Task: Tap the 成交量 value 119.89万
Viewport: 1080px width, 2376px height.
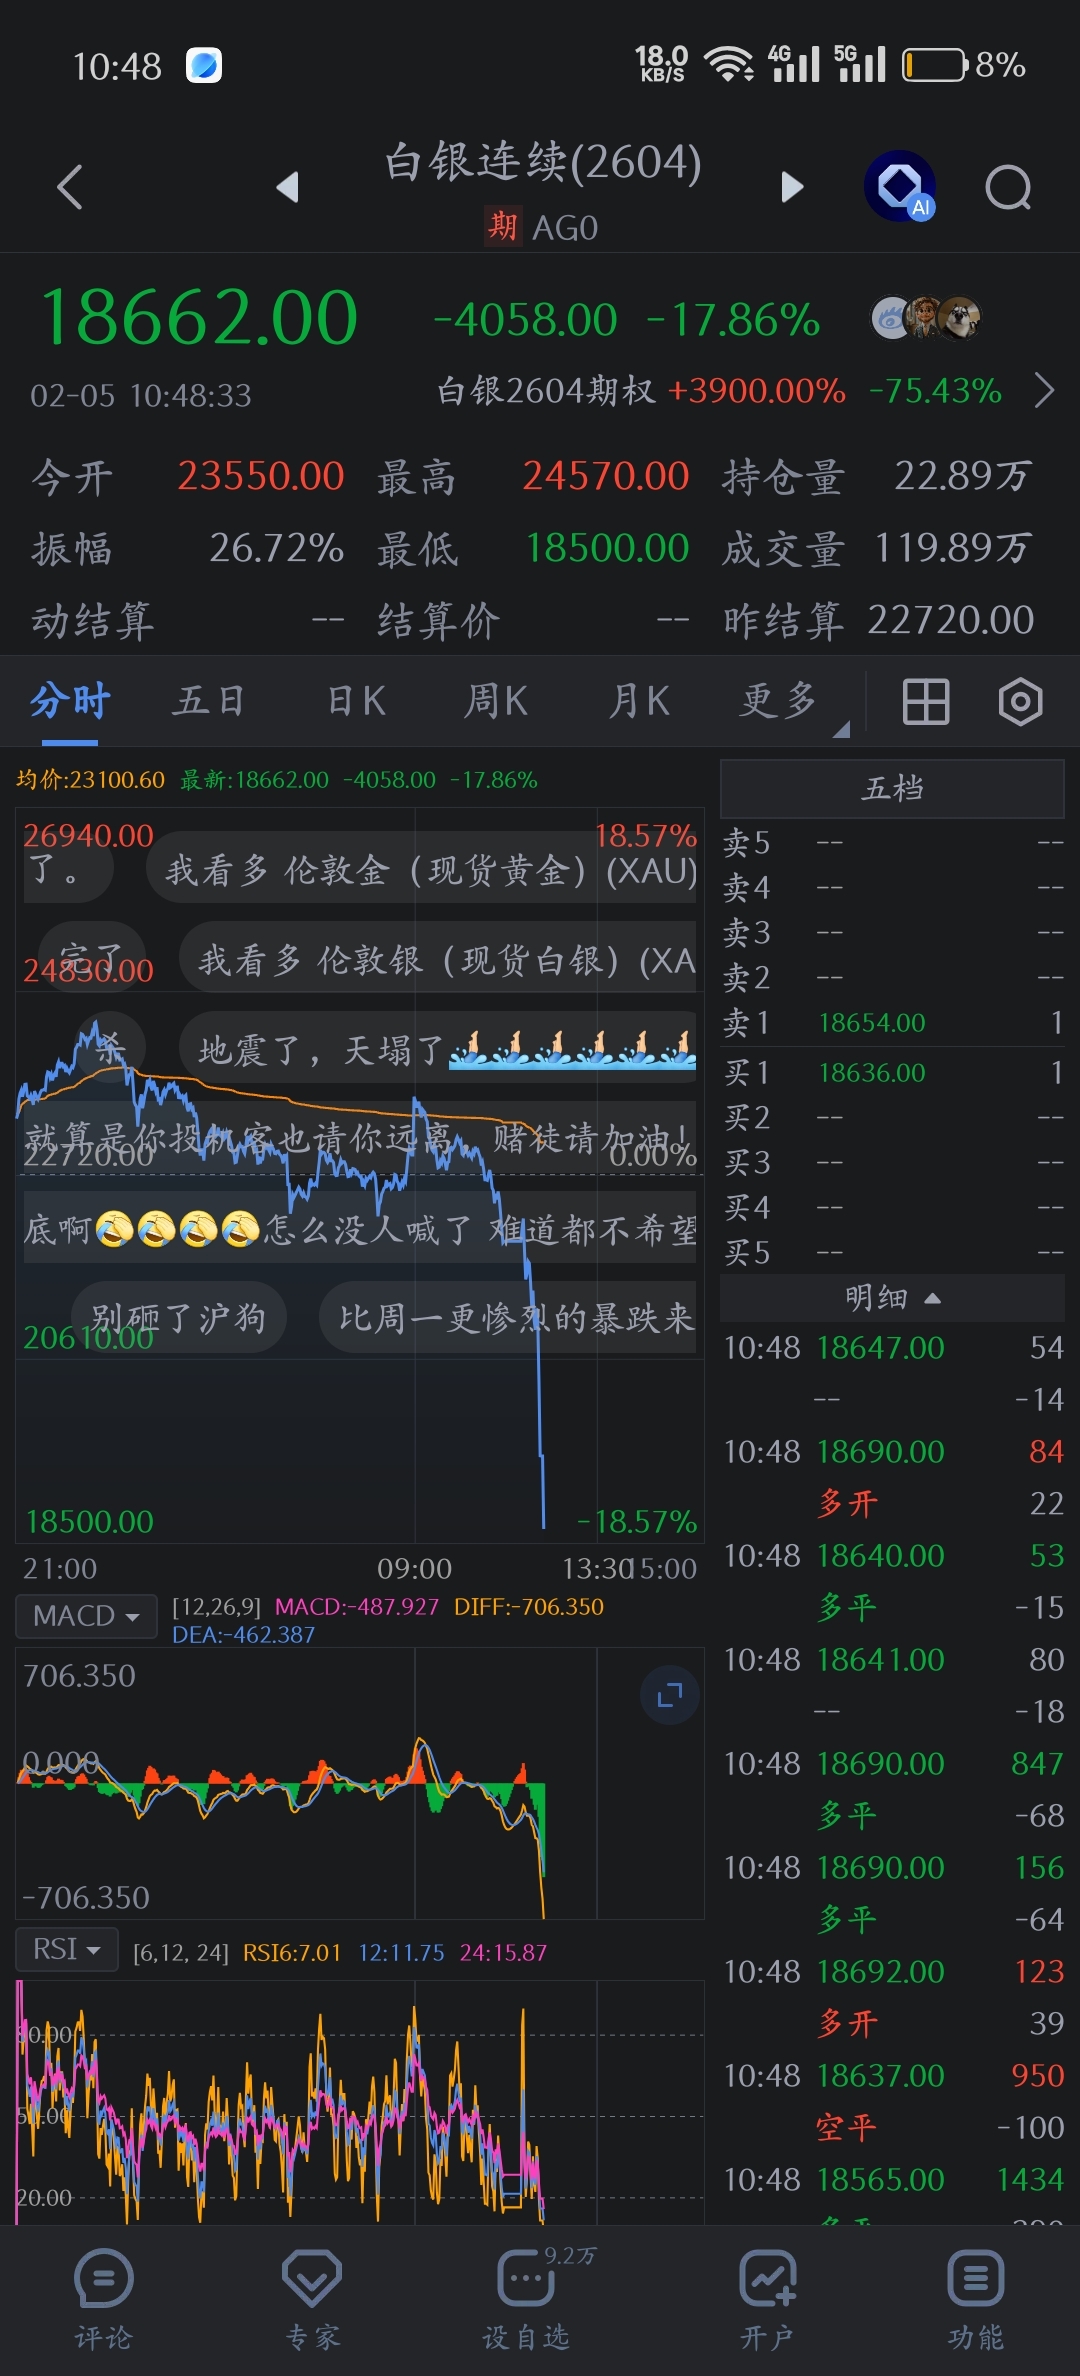Action: click(x=953, y=548)
